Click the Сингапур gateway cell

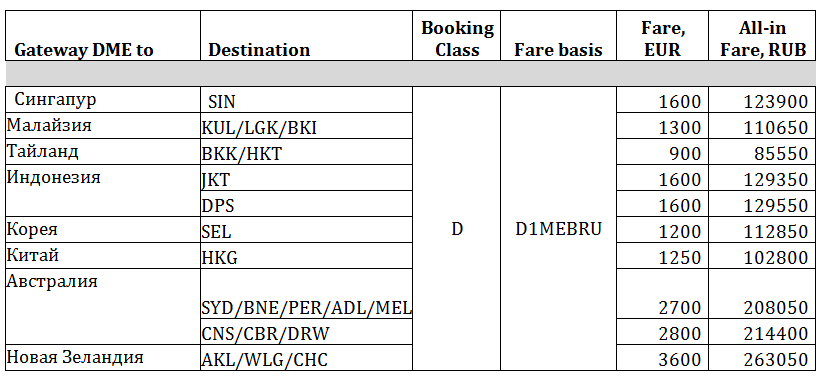tap(103, 99)
